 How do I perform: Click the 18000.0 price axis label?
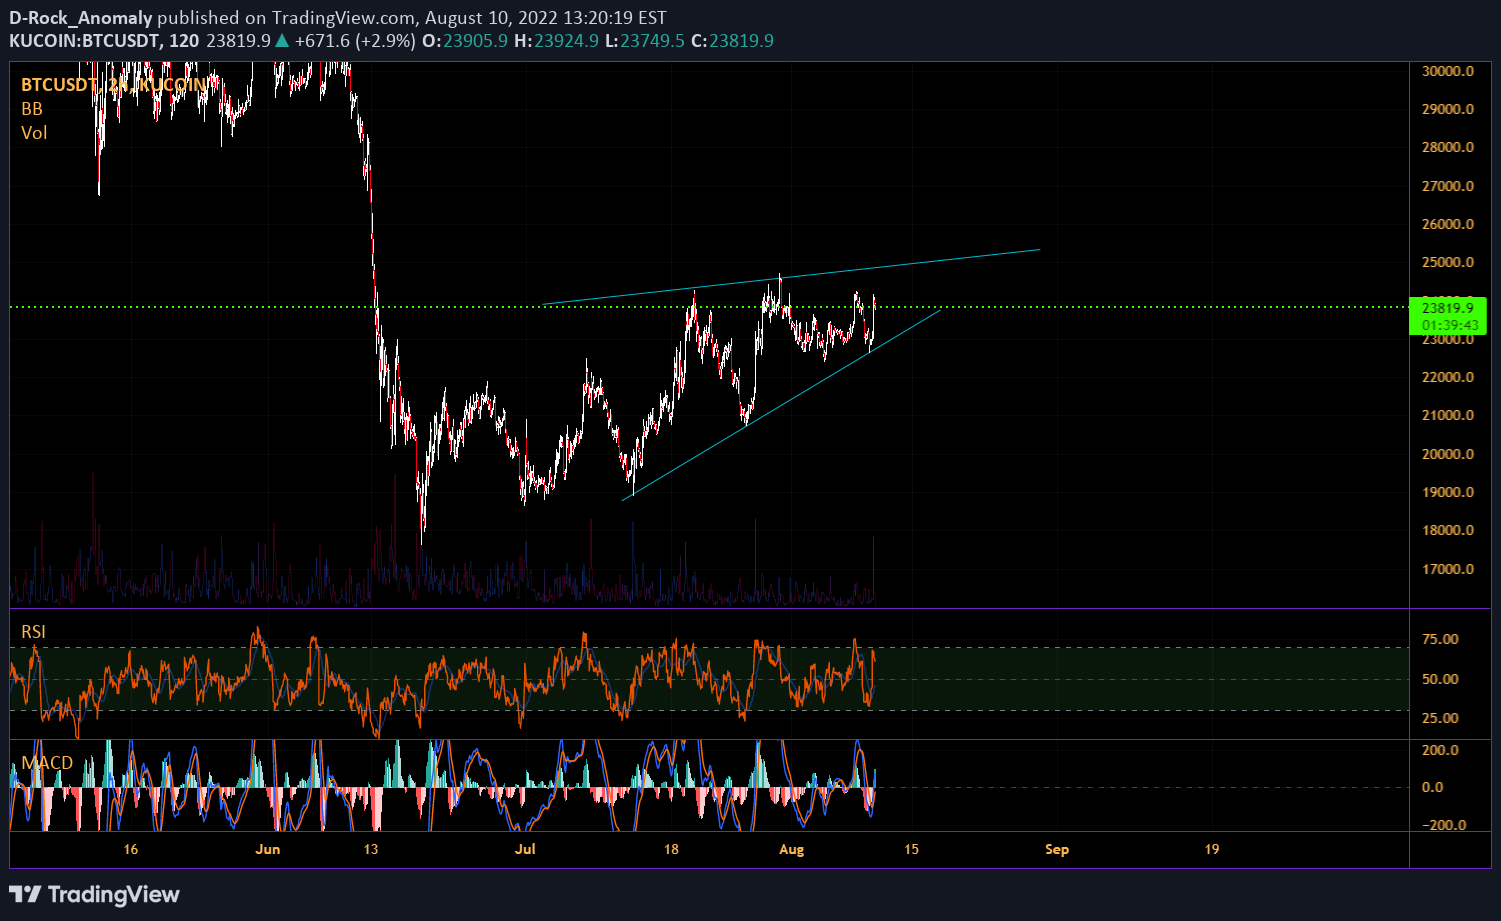click(x=1447, y=530)
